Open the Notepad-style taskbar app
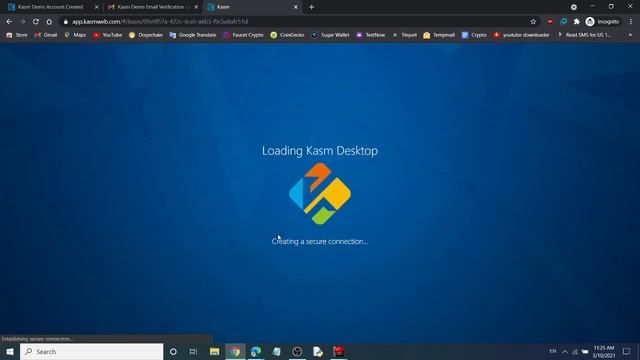640x360 pixels. tap(277, 351)
